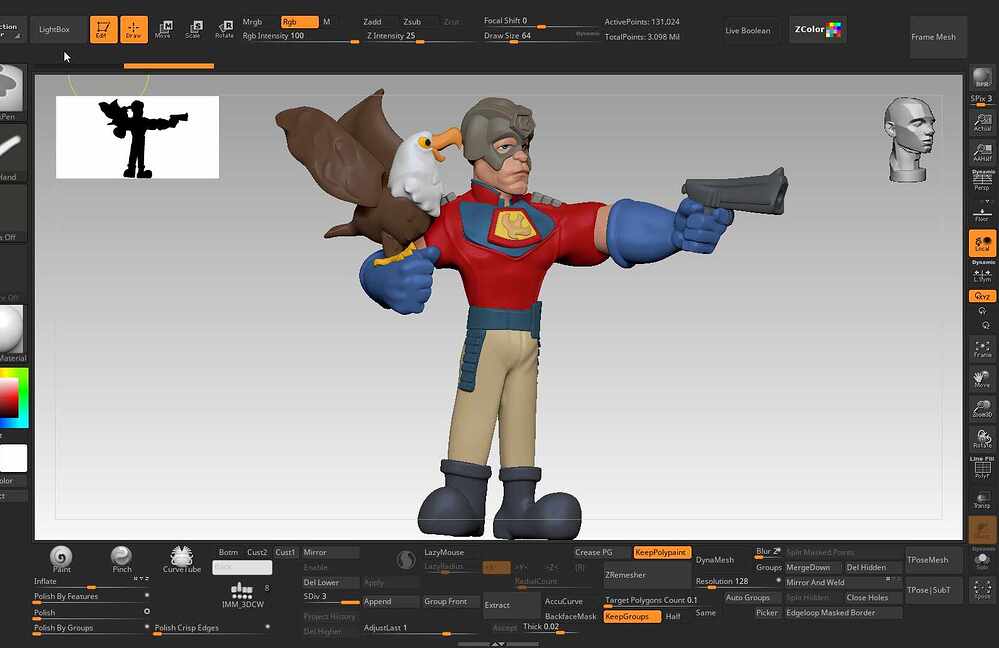
Task: Switch to the Move gizmo icon
Action: 163,29
